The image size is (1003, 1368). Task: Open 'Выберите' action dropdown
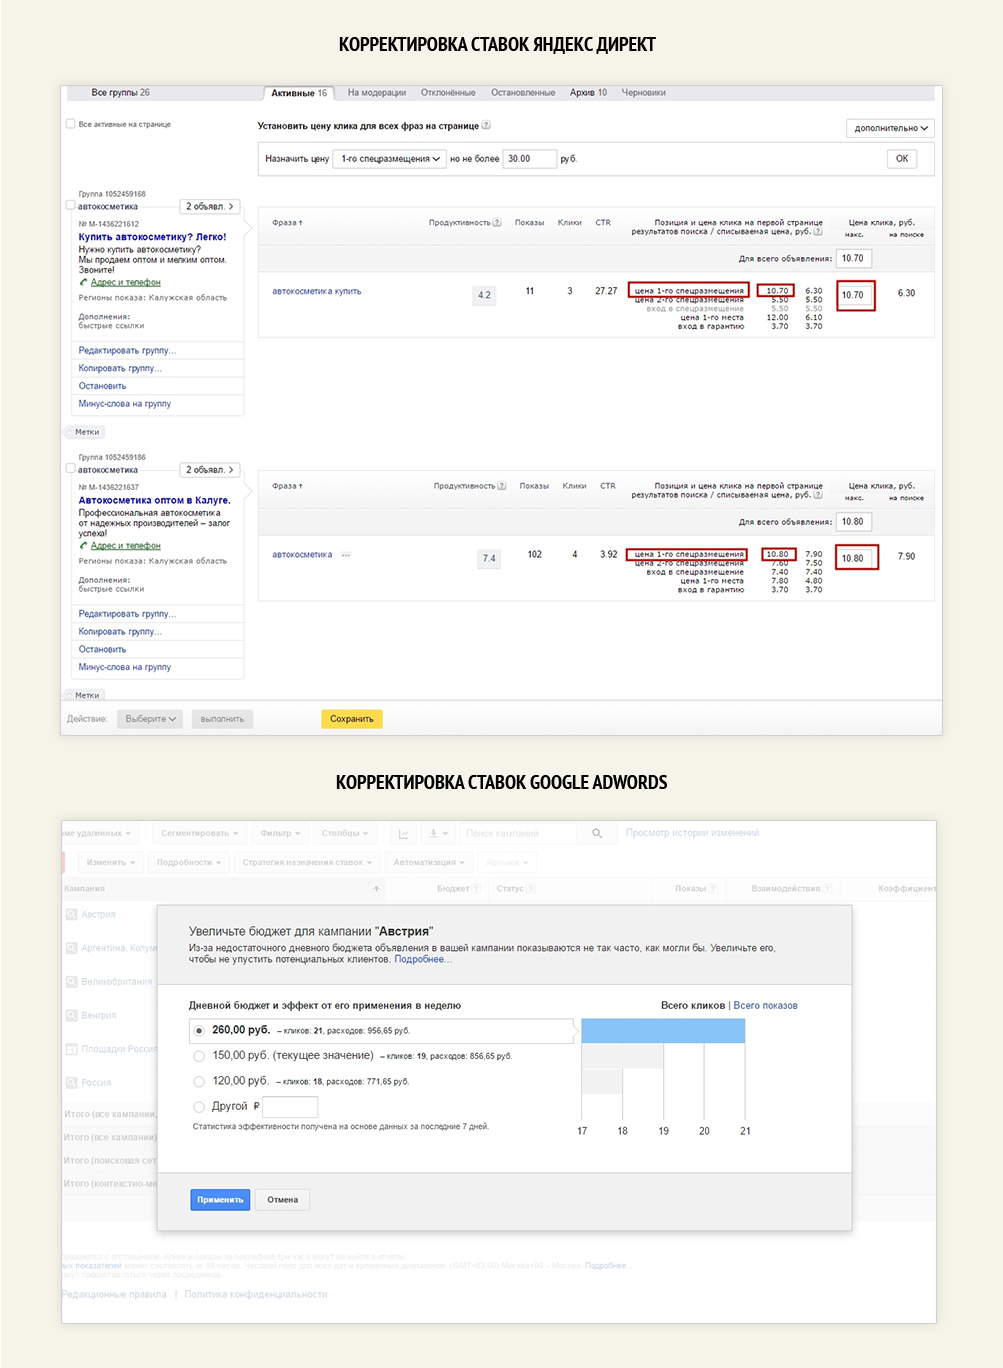150,719
